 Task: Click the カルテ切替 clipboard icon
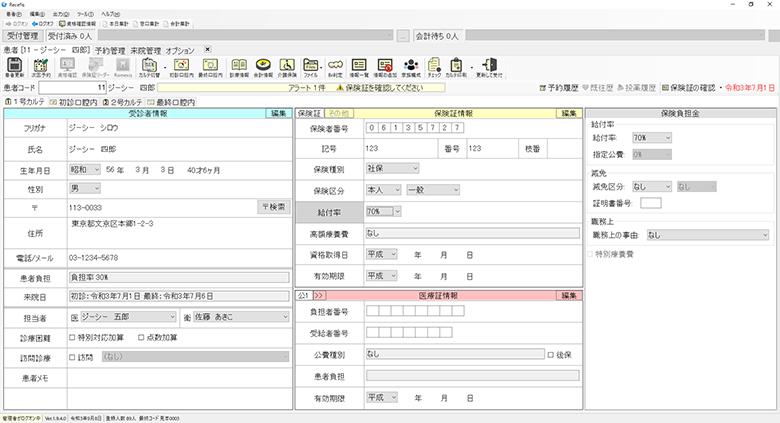[x=149, y=65]
